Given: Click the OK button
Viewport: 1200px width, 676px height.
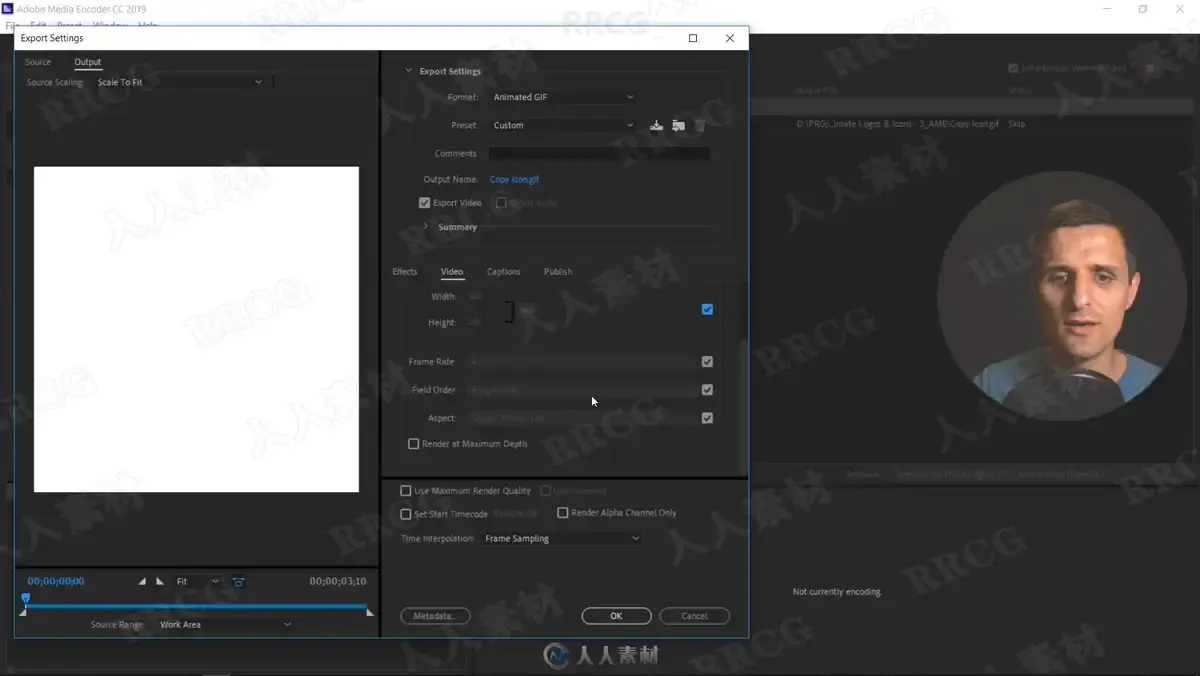Looking at the screenshot, I should pyautogui.click(x=616, y=616).
